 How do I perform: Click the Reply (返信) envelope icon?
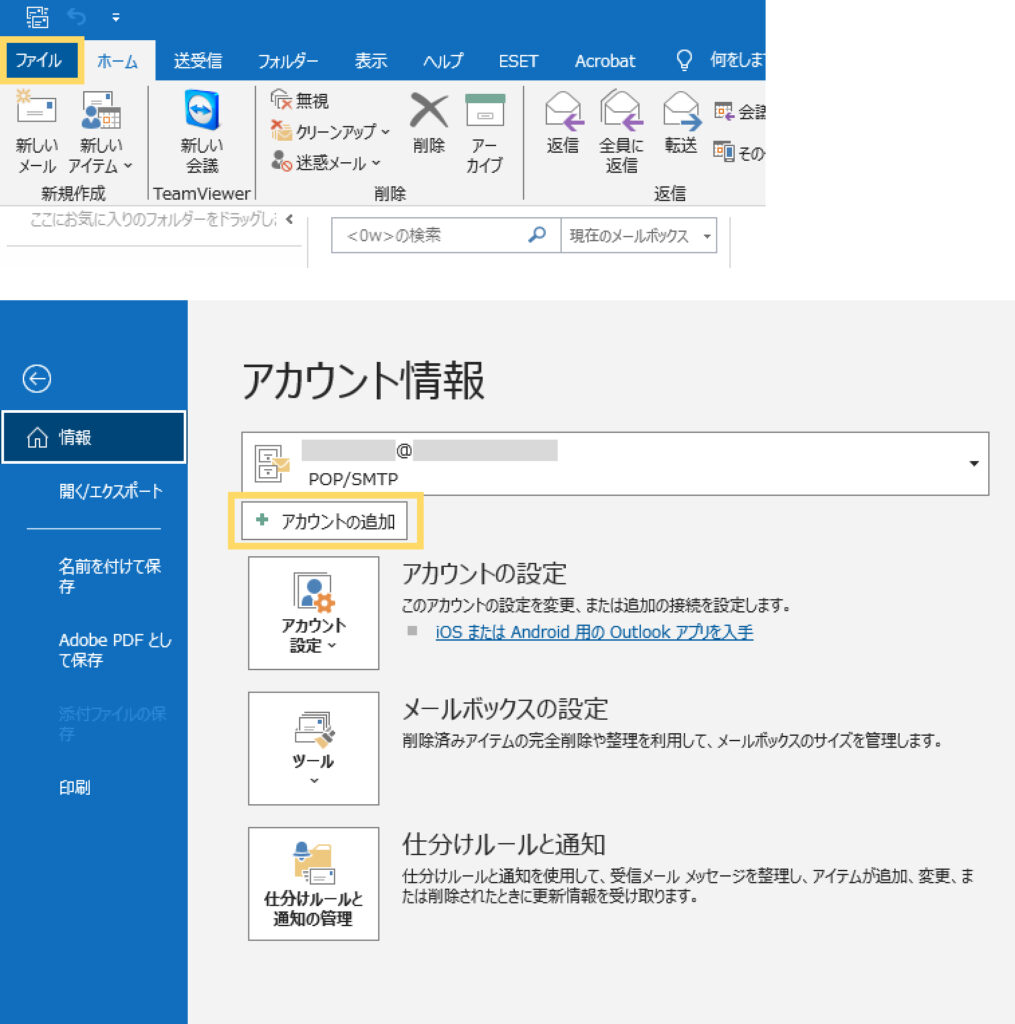point(563,110)
